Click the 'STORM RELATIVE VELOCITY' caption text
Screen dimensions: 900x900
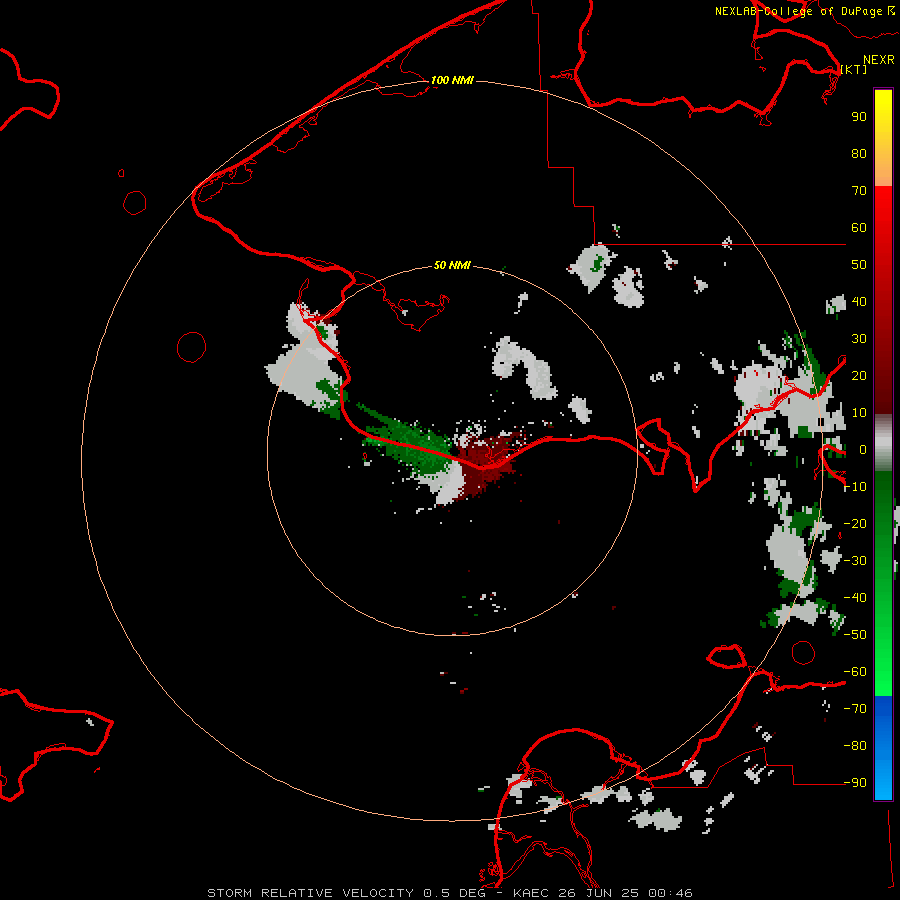310,893
